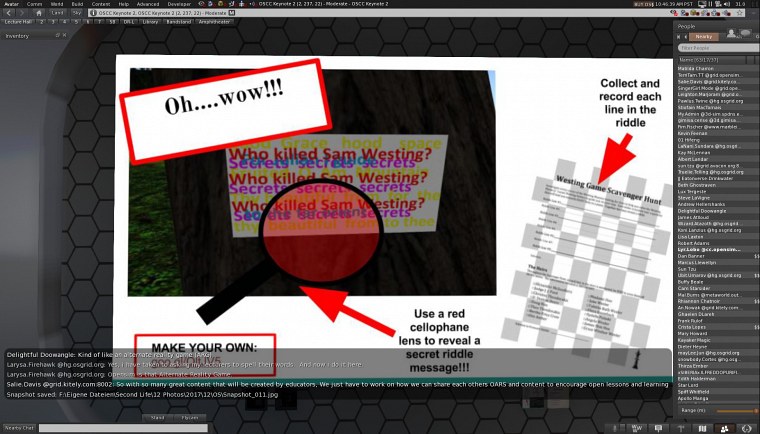Open the Avatar menu
This screenshot has height=434, width=760.
11,5
